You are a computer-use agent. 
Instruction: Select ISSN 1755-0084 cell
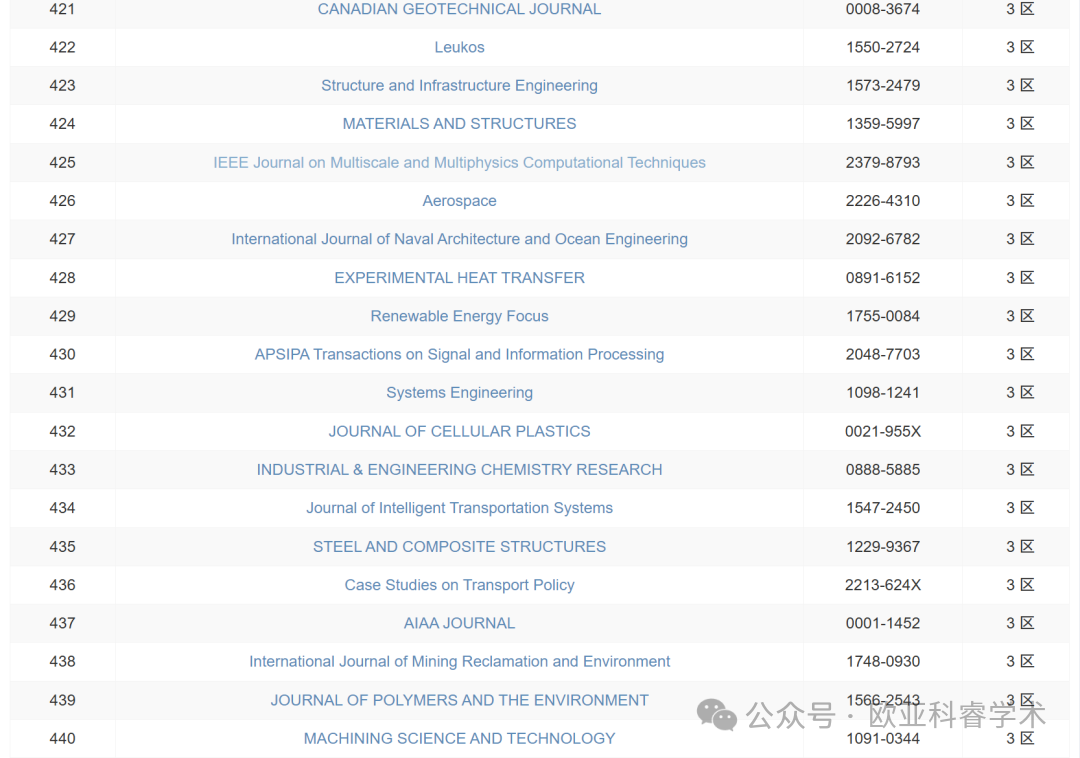pyautogui.click(x=883, y=316)
